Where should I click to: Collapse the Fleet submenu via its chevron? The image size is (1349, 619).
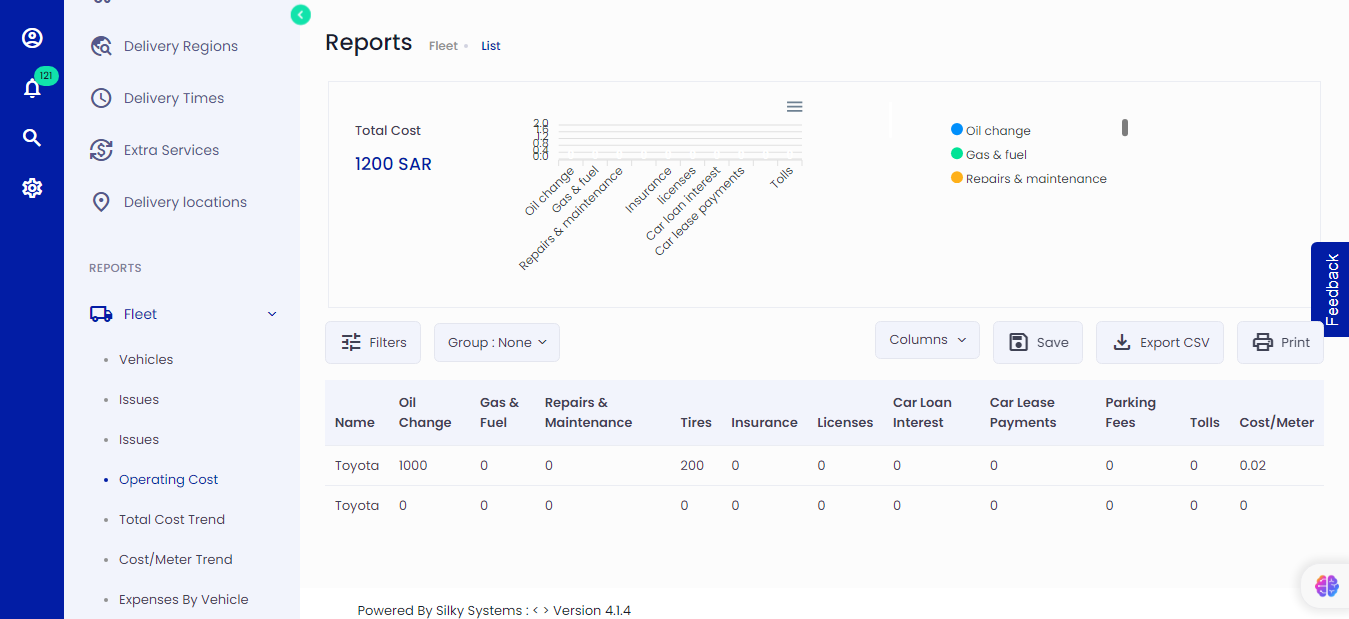271,313
